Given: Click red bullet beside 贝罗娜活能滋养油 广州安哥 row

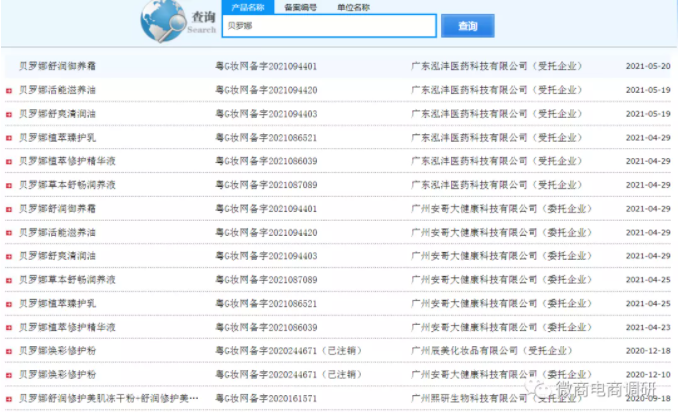Looking at the screenshot, I should click(9, 233).
